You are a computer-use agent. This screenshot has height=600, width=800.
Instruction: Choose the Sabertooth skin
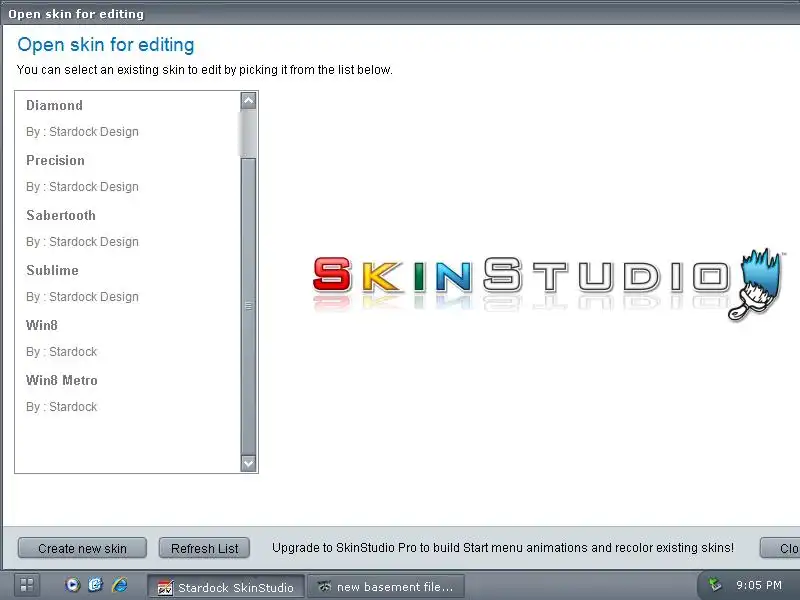(x=61, y=215)
